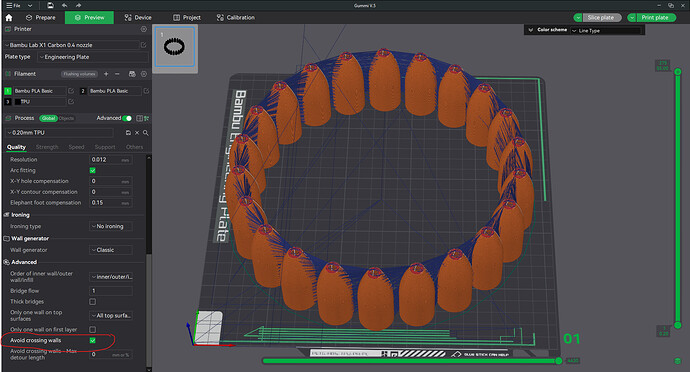Open the Ironing type dropdown
The height and width of the screenshot is (372, 690).
pos(110,226)
